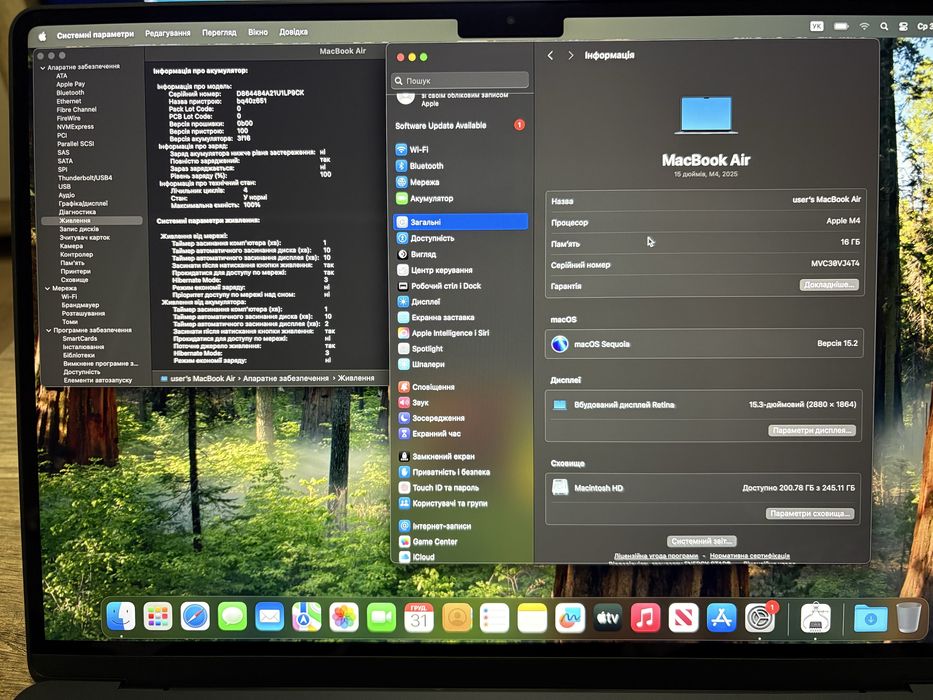Select Брандмауер in System Information tree
Viewport: 933px width, 700px height.
[x=80, y=305]
